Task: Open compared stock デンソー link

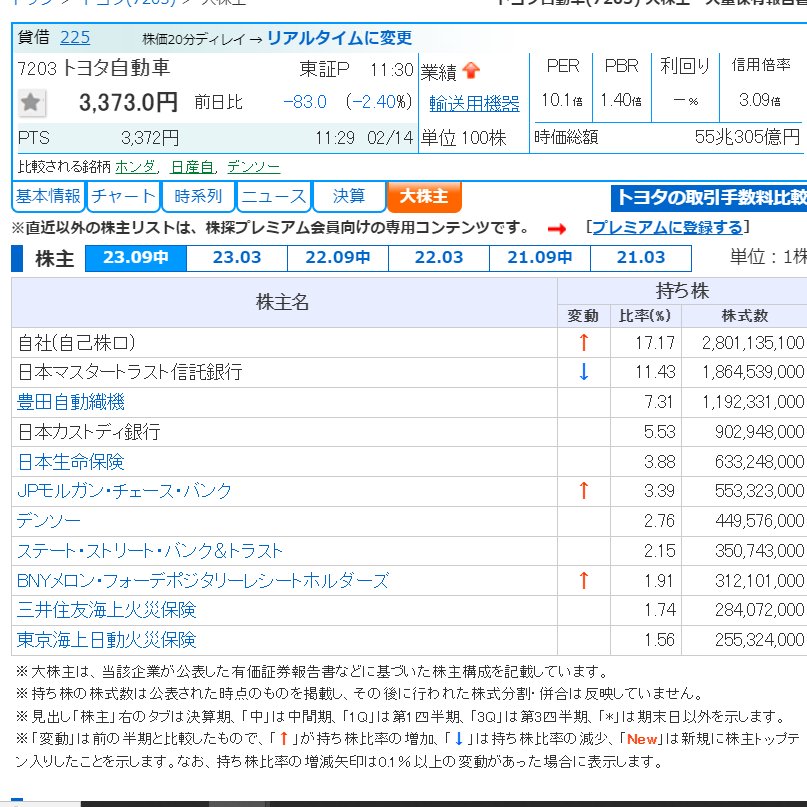Action: point(253,166)
